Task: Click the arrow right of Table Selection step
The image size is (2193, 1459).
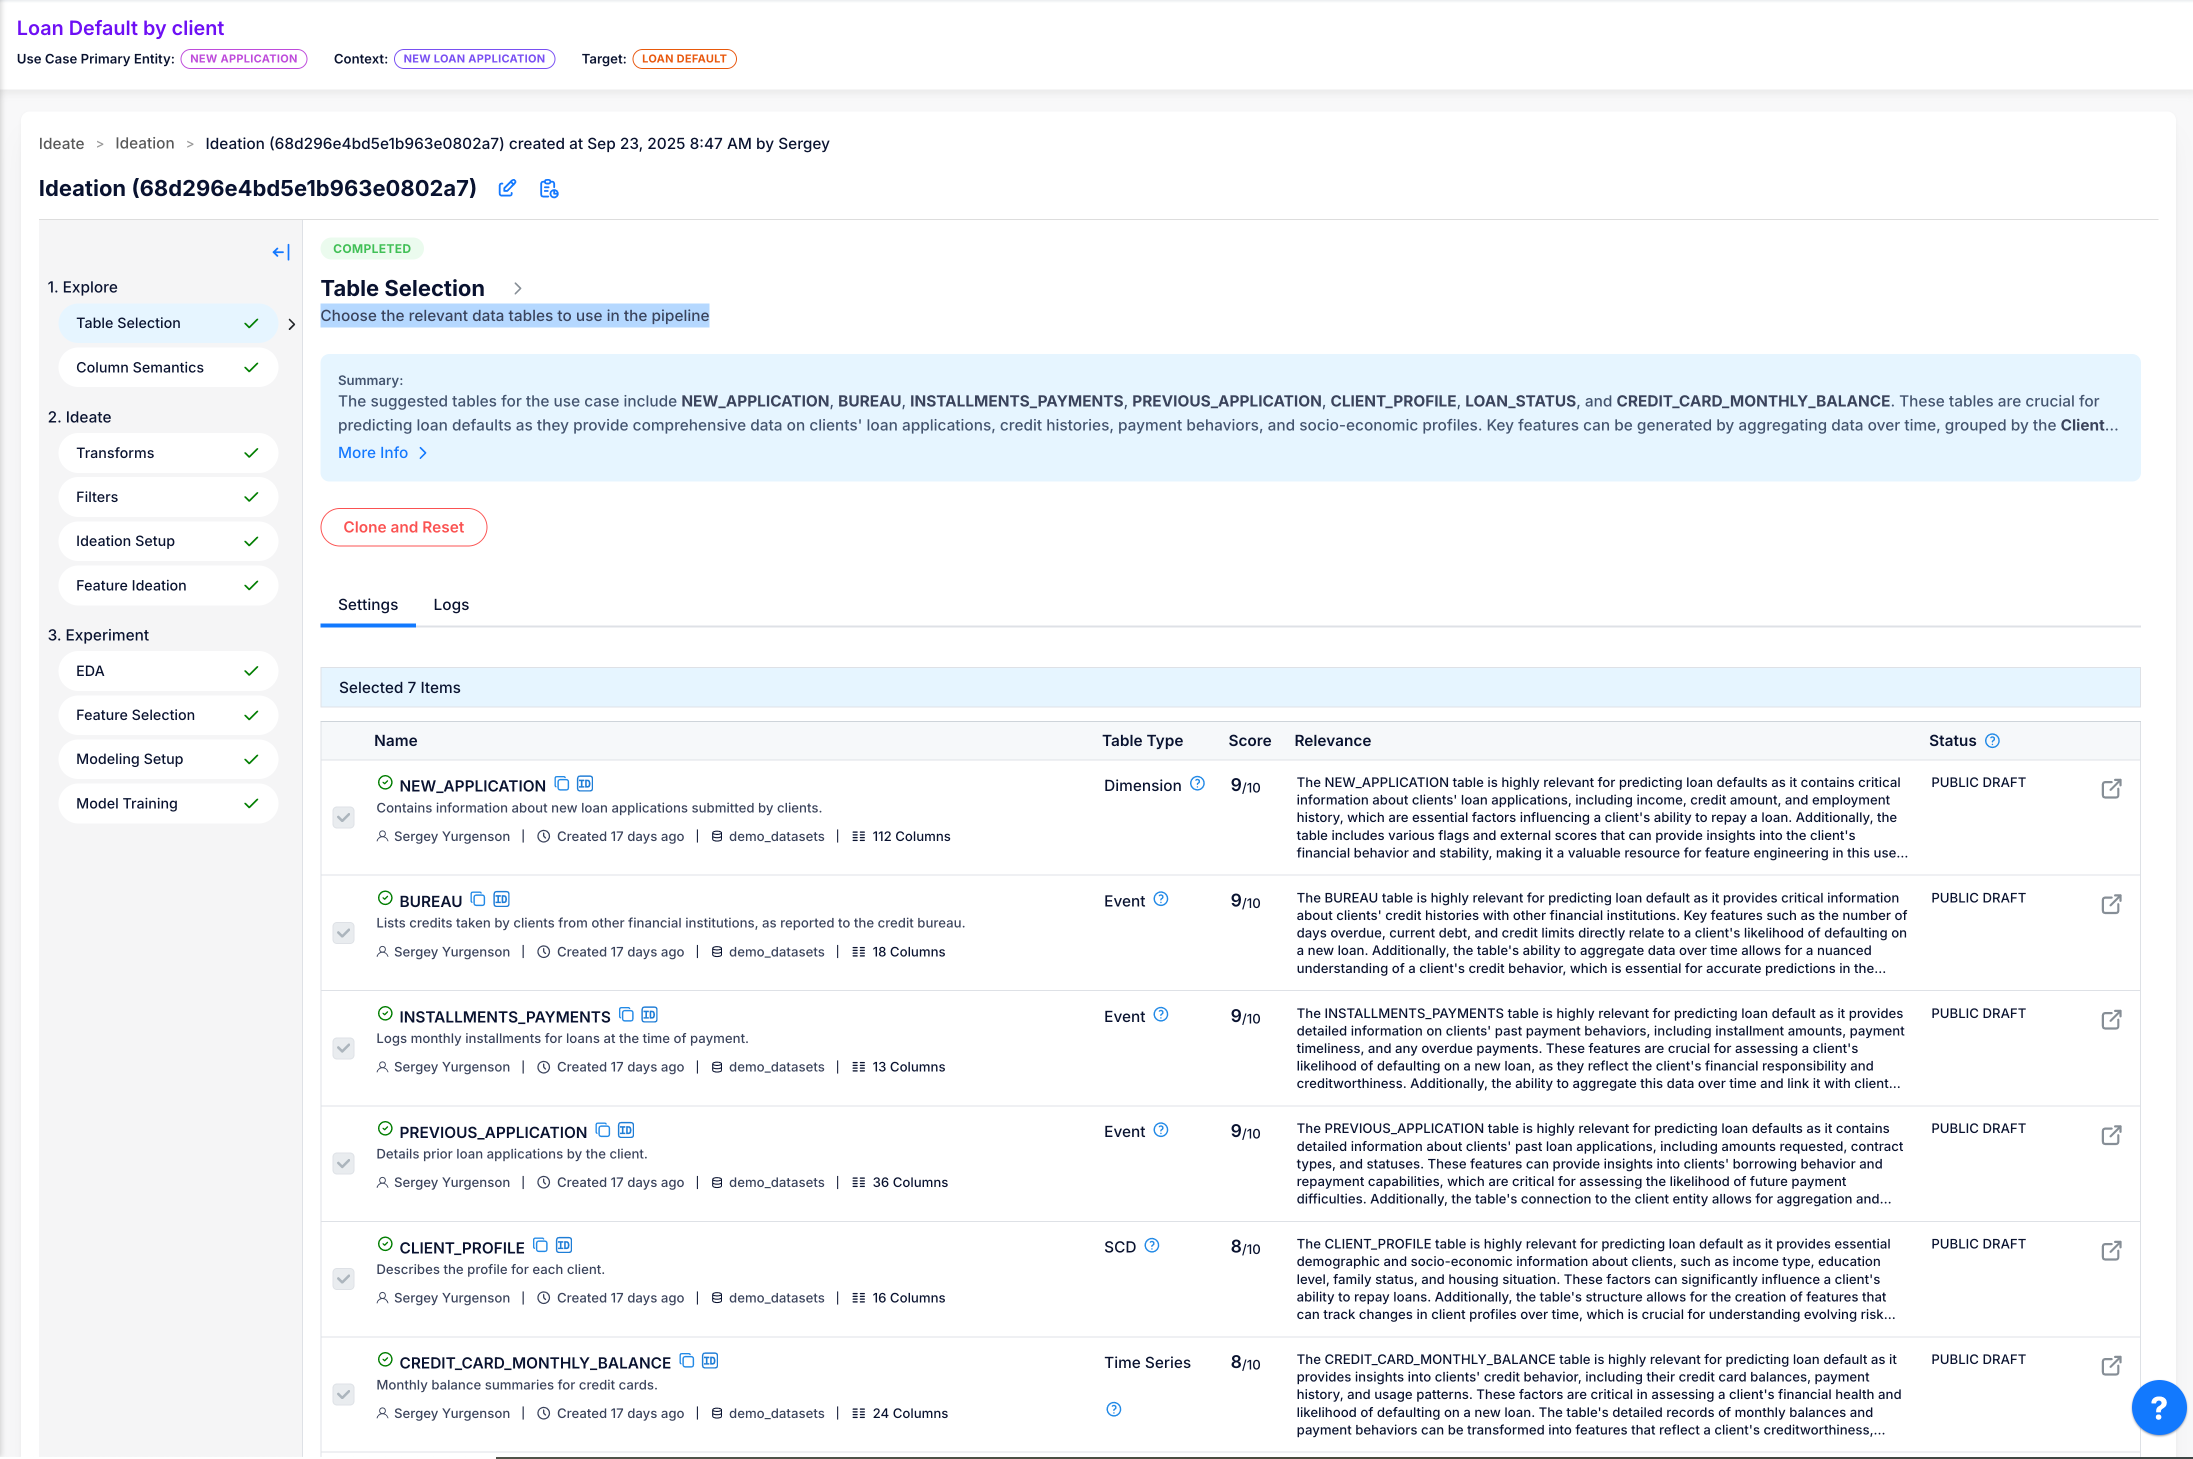Action: [x=291, y=324]
